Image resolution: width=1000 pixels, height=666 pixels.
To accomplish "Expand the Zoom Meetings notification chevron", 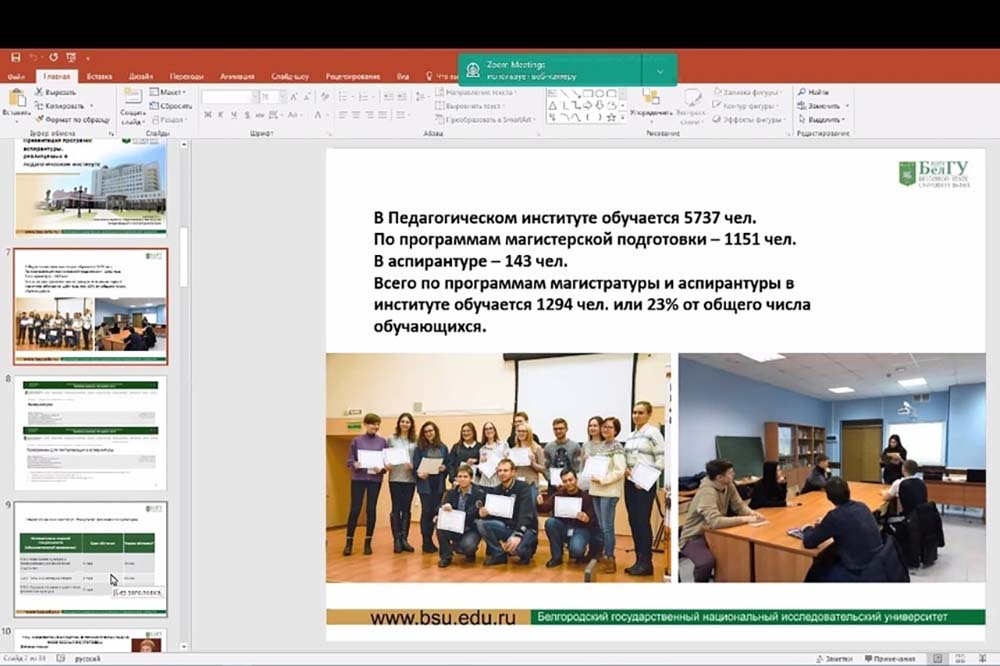I will click(x=660, y=71).
